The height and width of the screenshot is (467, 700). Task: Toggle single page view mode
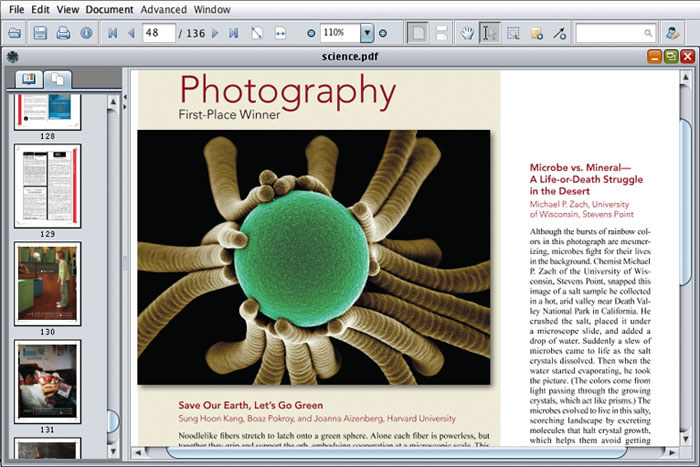pos(418,33)
